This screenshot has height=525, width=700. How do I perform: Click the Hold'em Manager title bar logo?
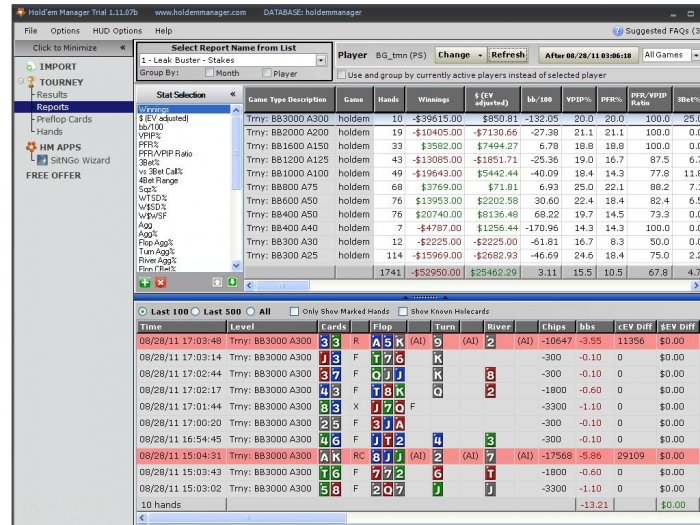click(21, 12)
